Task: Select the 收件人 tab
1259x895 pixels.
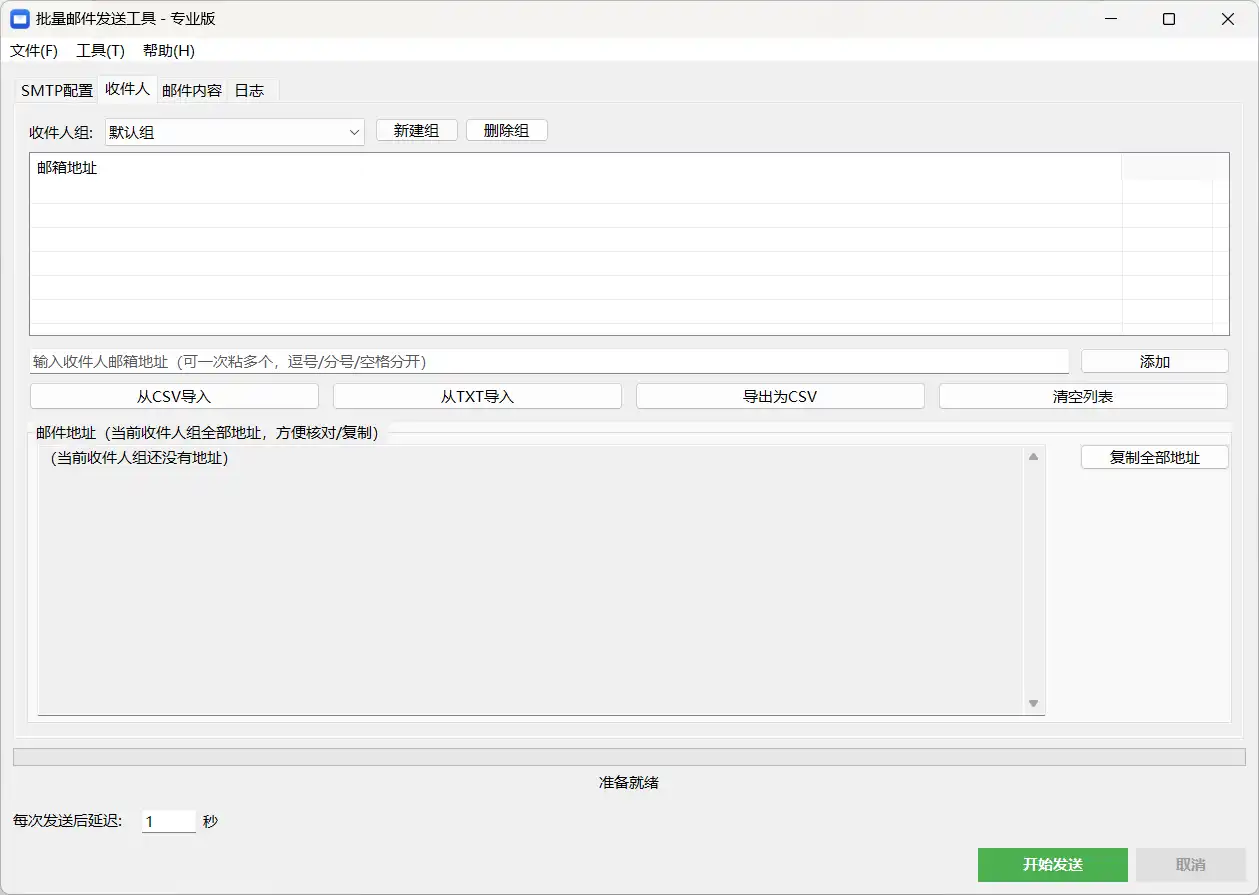Action: pyautogui.click(x=127, y=89)
